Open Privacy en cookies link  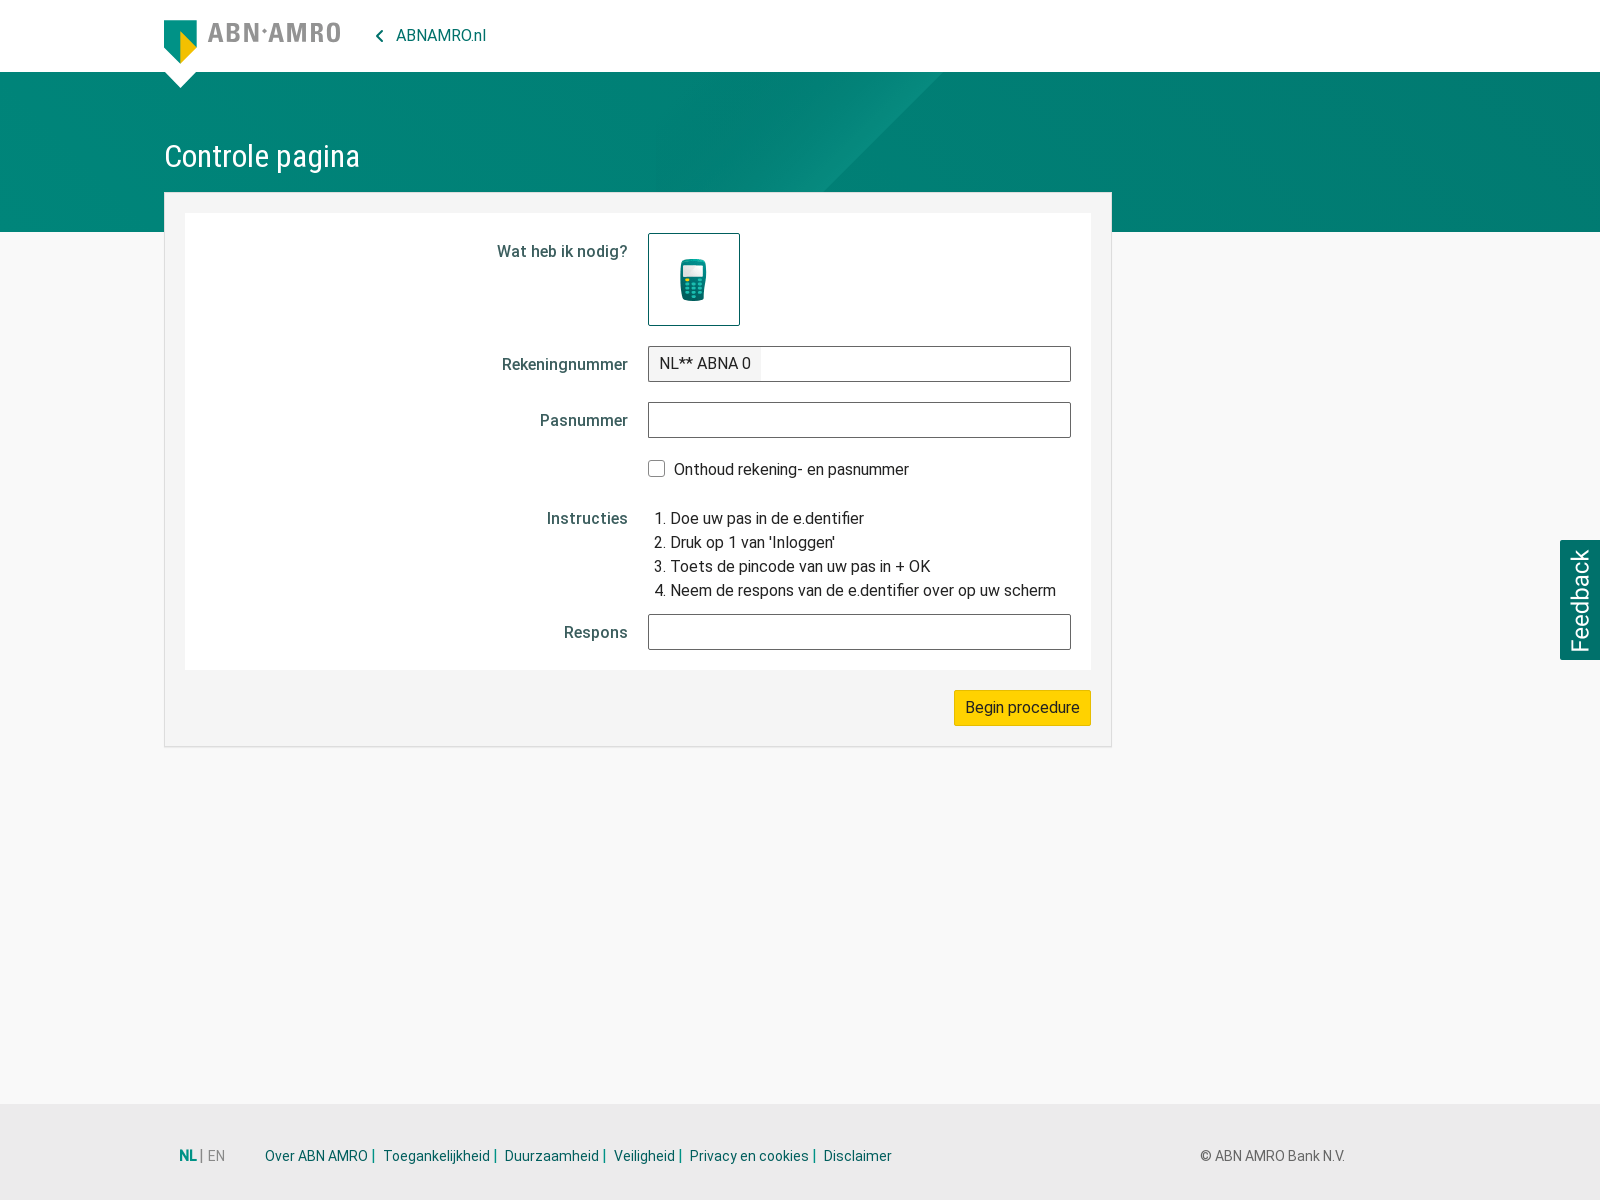pyautogui.click(x=749, y=1156)
